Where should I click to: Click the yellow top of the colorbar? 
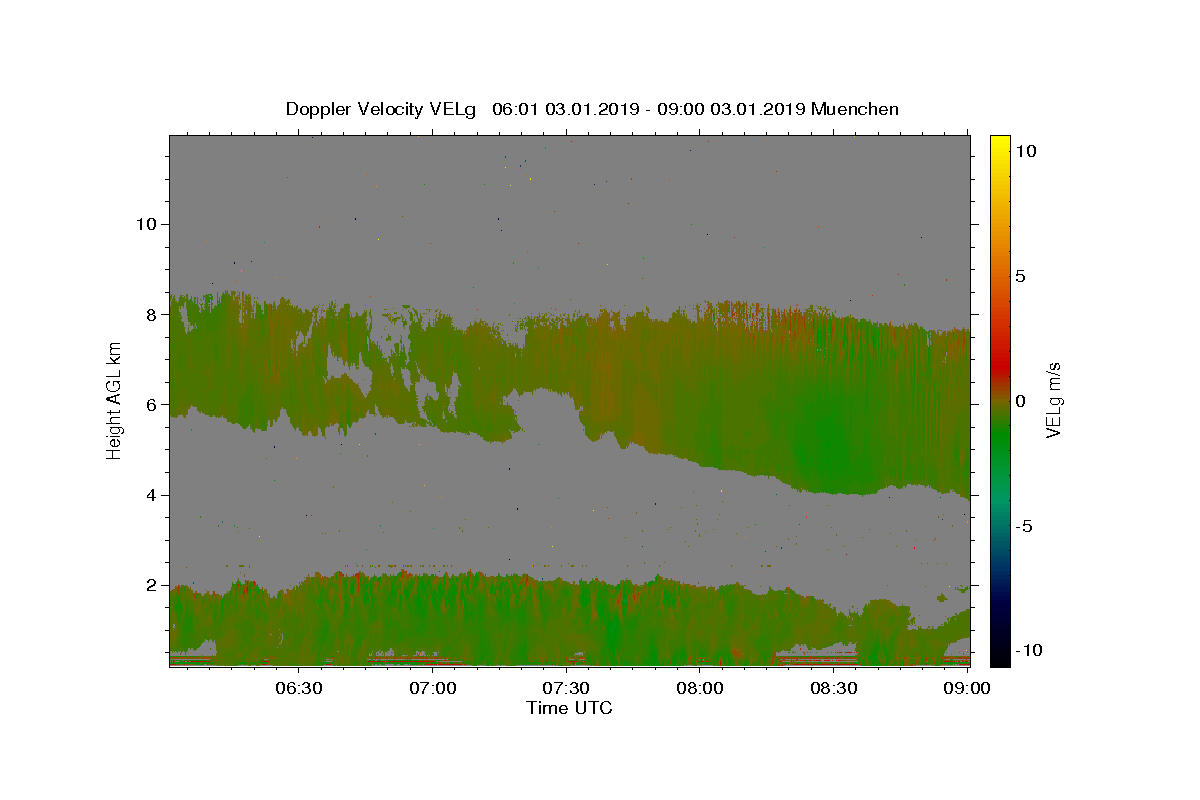(x=999, y=143)
